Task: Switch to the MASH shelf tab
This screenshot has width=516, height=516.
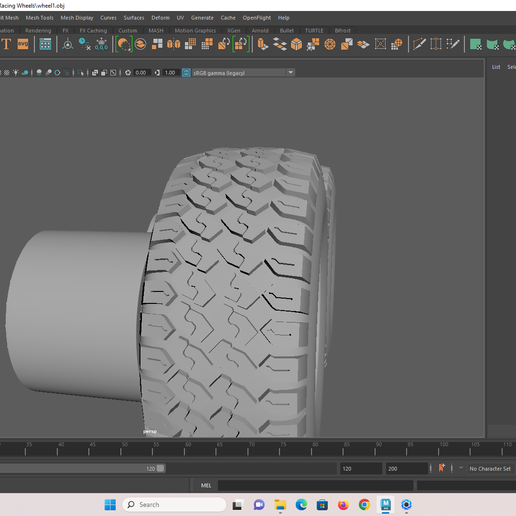Action: click(x=156, y=30)
